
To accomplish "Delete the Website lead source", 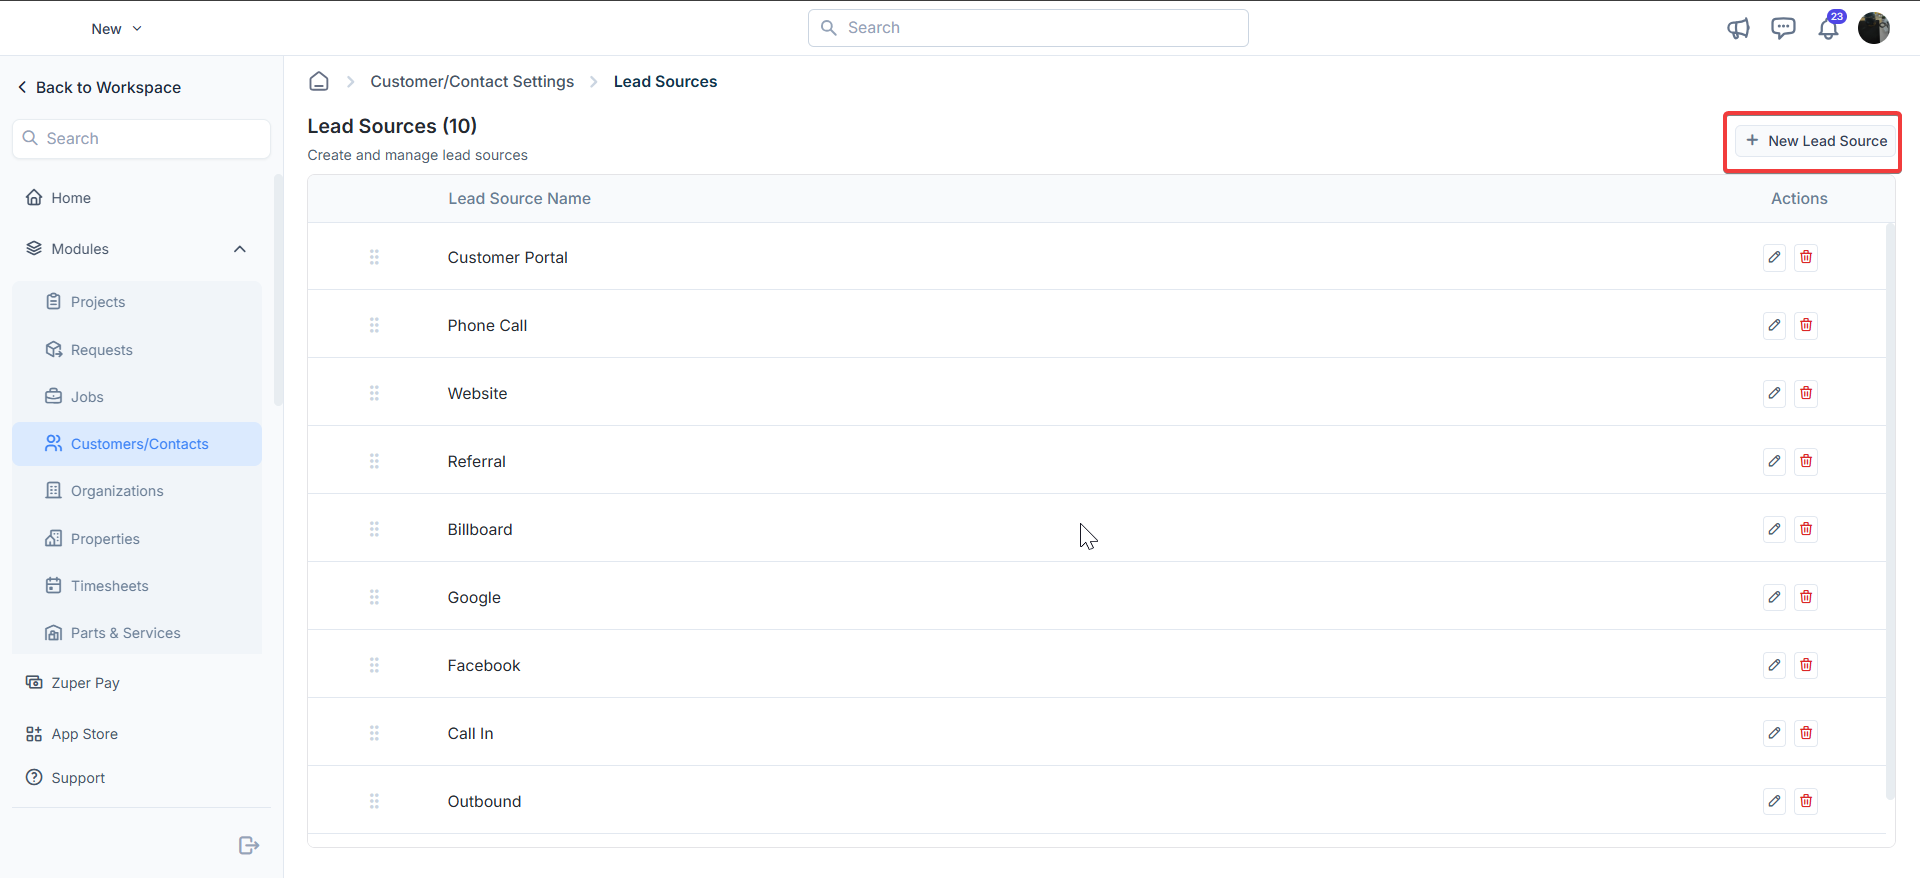I will click(1806, 393).
